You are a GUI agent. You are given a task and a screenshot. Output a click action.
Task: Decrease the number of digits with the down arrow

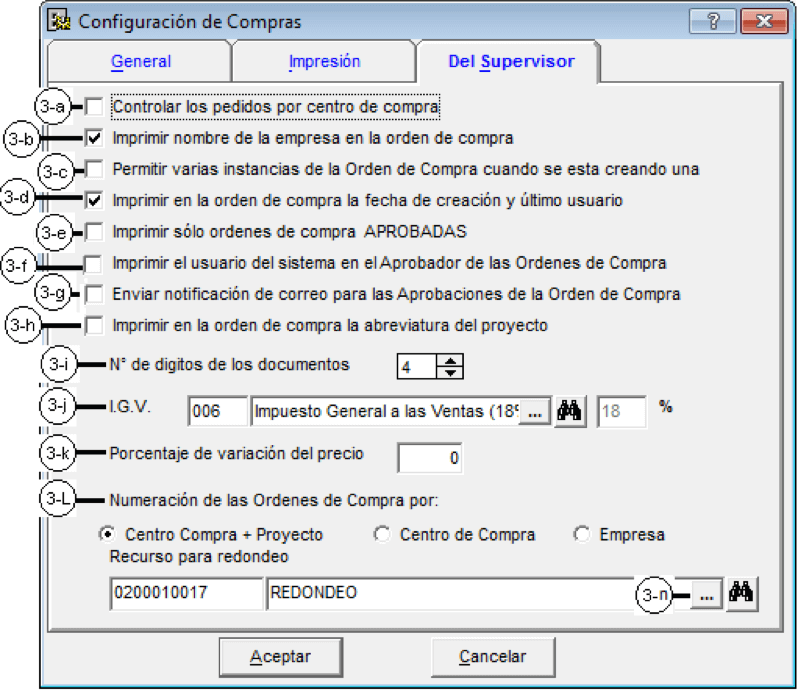click(450, 372)
